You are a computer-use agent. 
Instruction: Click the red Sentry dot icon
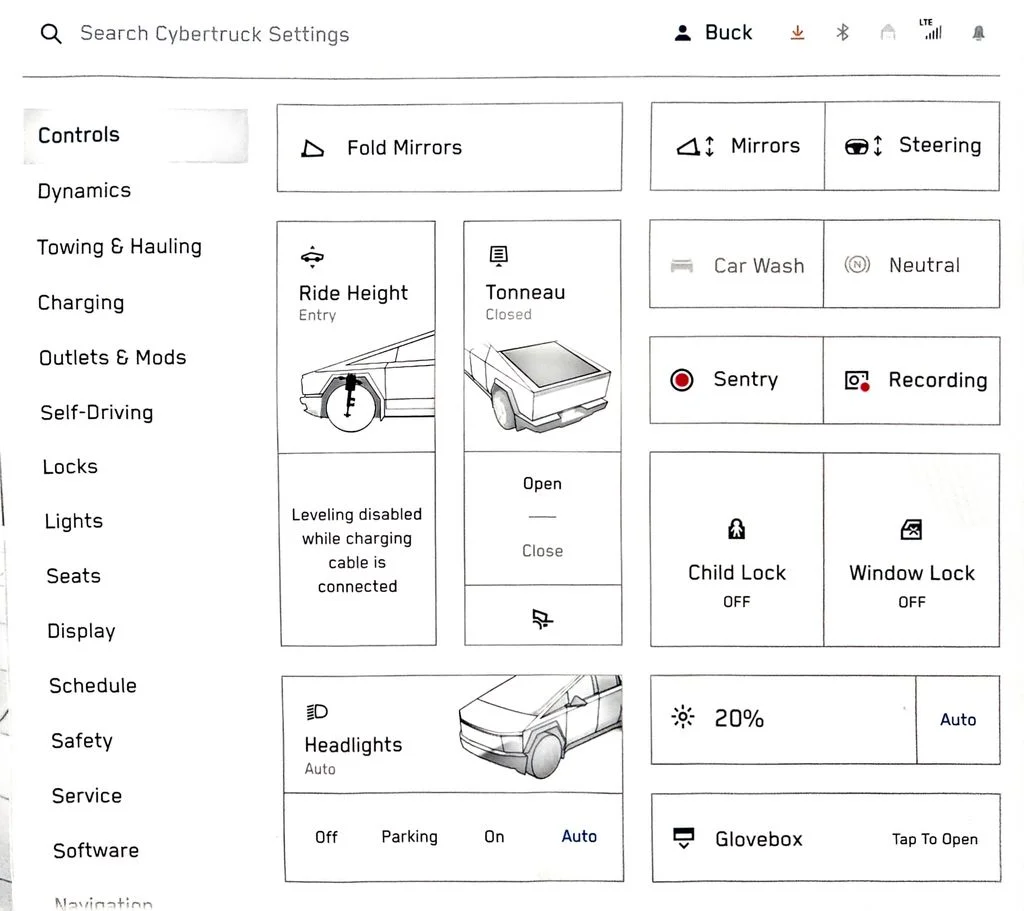tap(681, 379)
